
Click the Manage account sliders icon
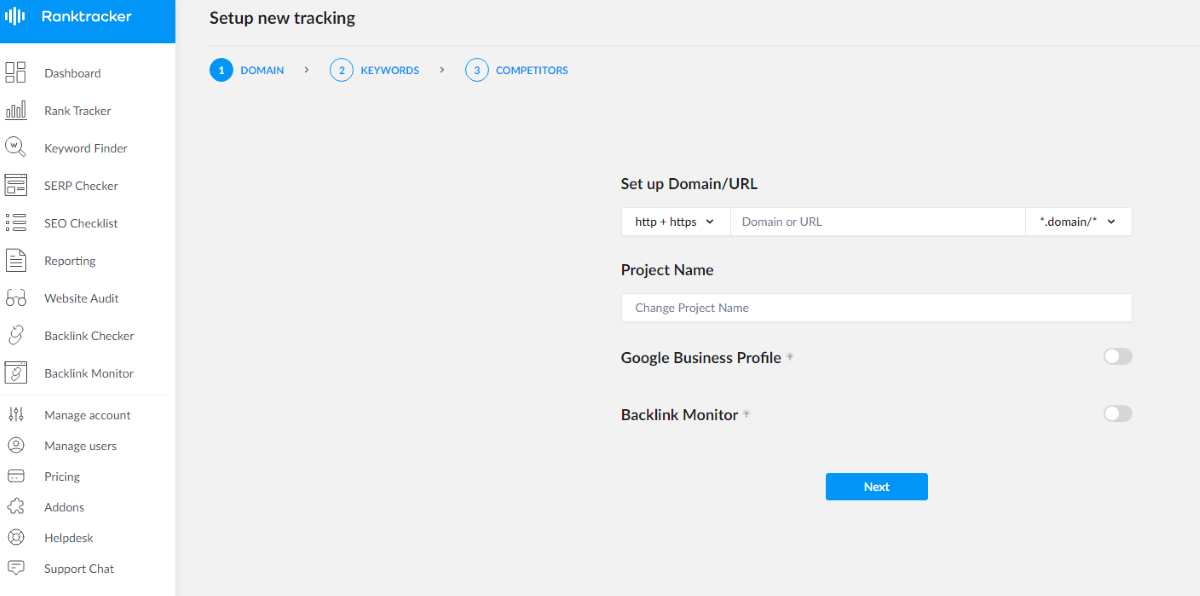(x=16, y=414)
